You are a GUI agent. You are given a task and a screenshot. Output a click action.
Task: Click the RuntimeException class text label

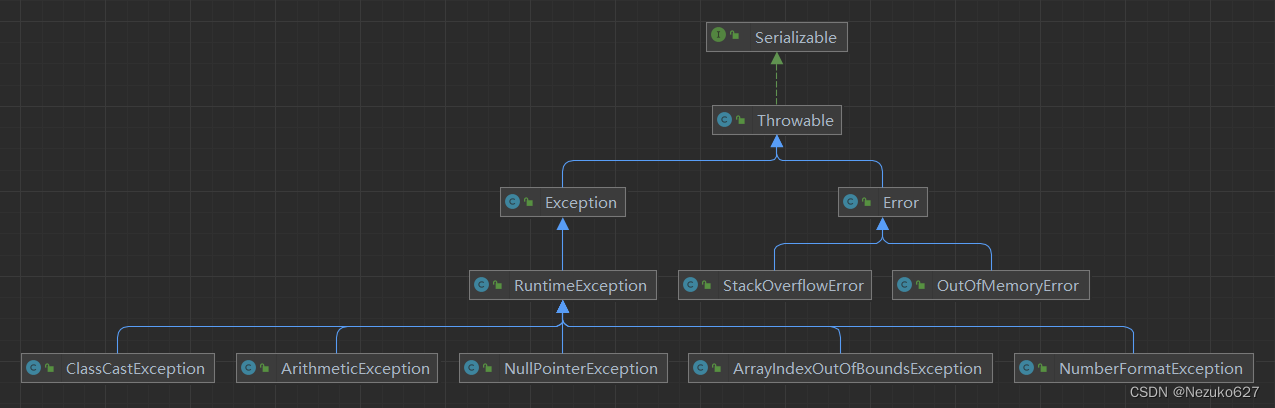pos(581,286)
